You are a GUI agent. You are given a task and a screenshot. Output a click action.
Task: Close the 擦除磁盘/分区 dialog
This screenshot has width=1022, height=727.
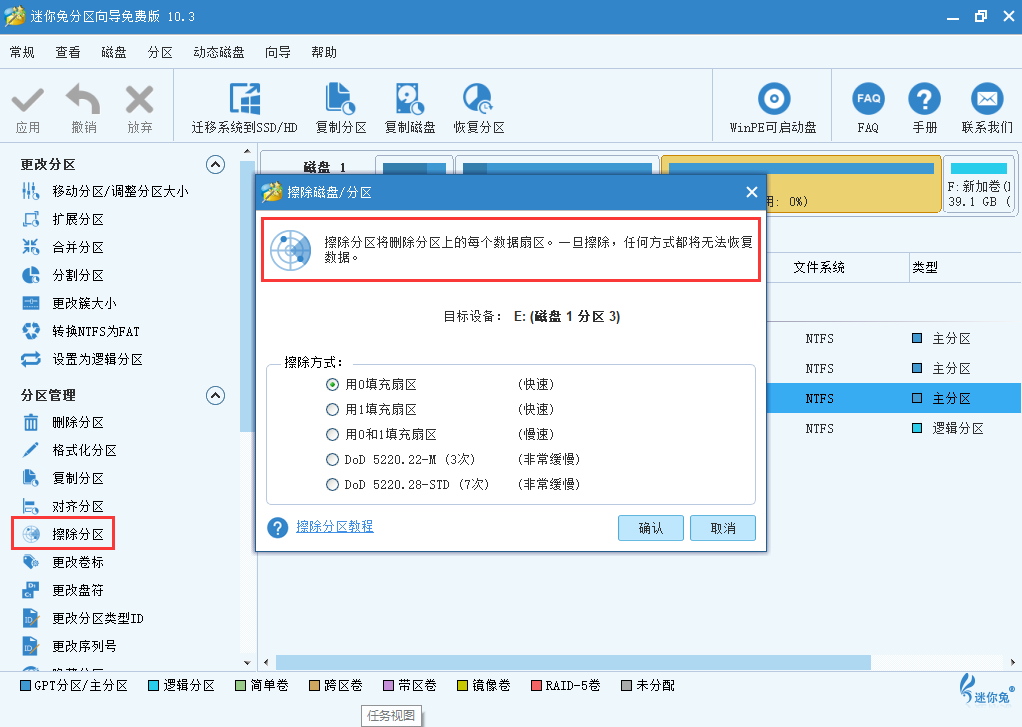(752, 192)
